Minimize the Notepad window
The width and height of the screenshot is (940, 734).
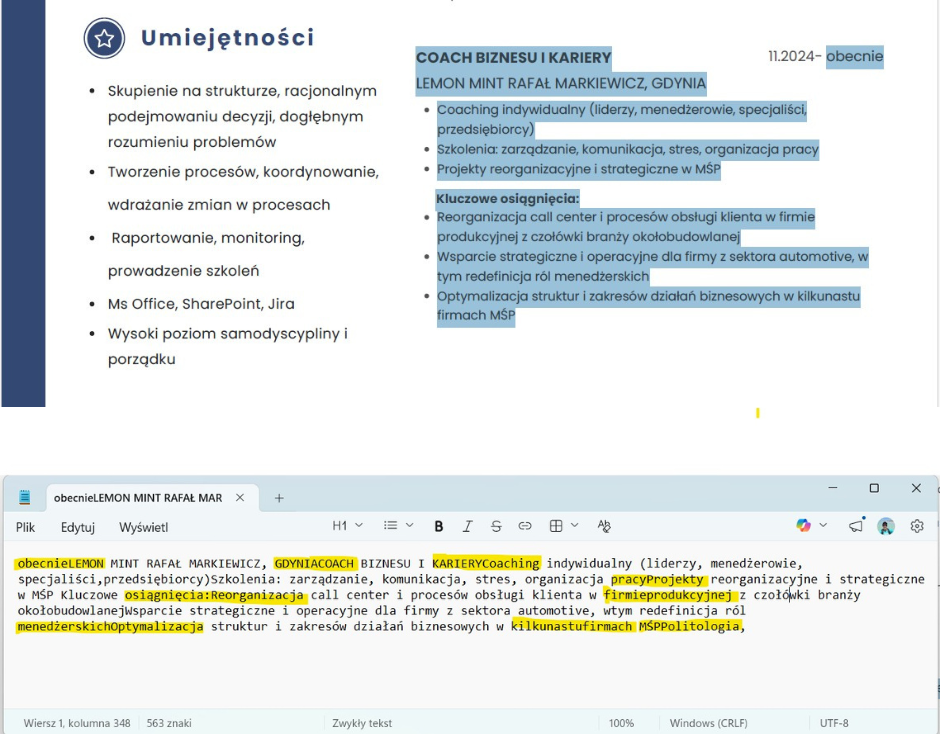[833, 488]
